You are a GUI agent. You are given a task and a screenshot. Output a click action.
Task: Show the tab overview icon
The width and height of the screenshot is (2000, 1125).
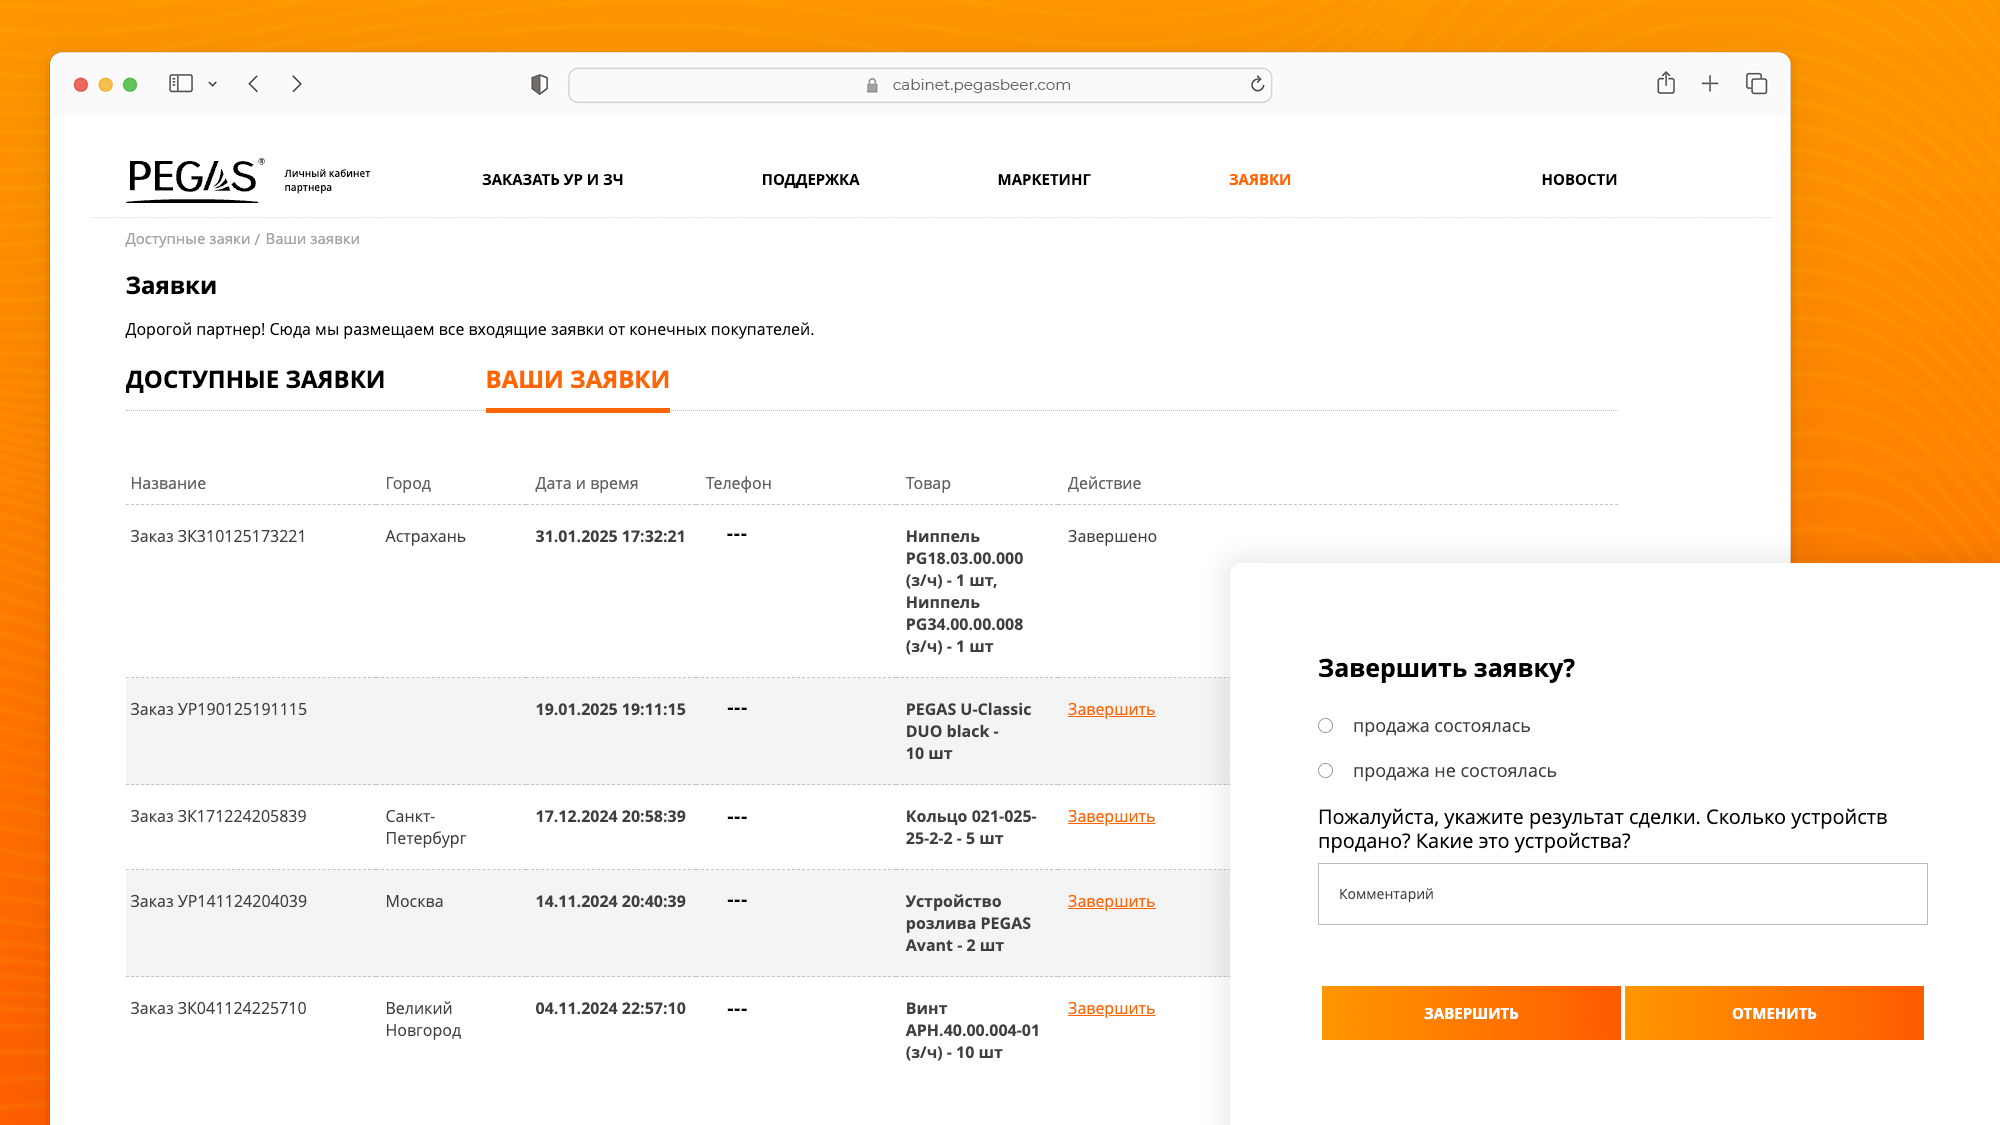tap(1756, 84)
